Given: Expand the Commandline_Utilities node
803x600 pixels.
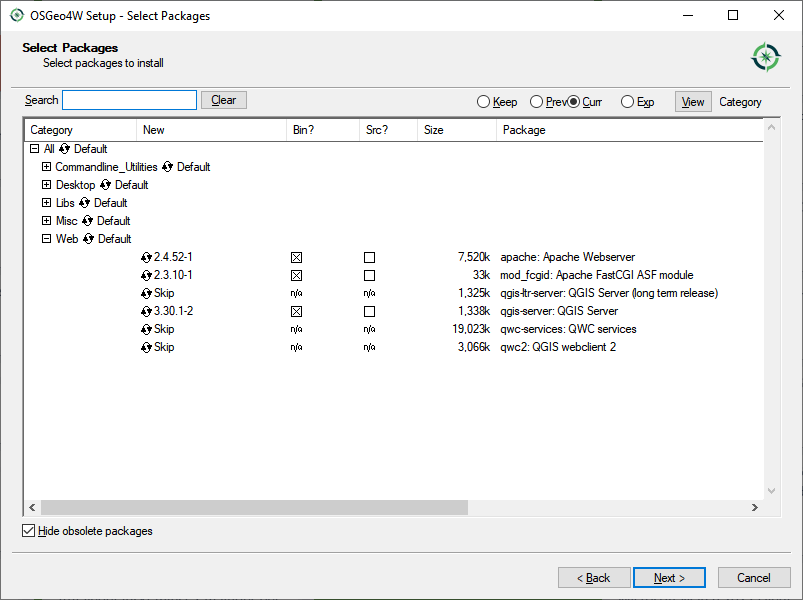Looking at the screenshot, I should [x=46, y=166].
